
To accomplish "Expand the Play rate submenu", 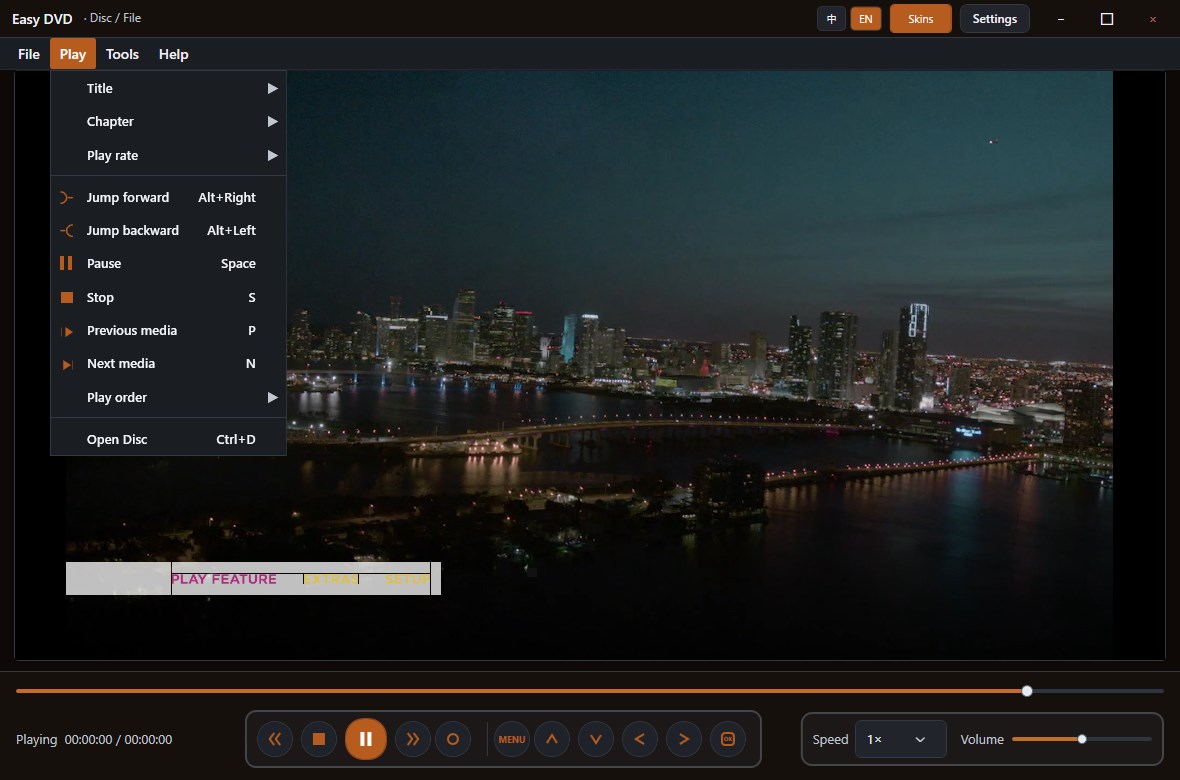I will point(169,155).
